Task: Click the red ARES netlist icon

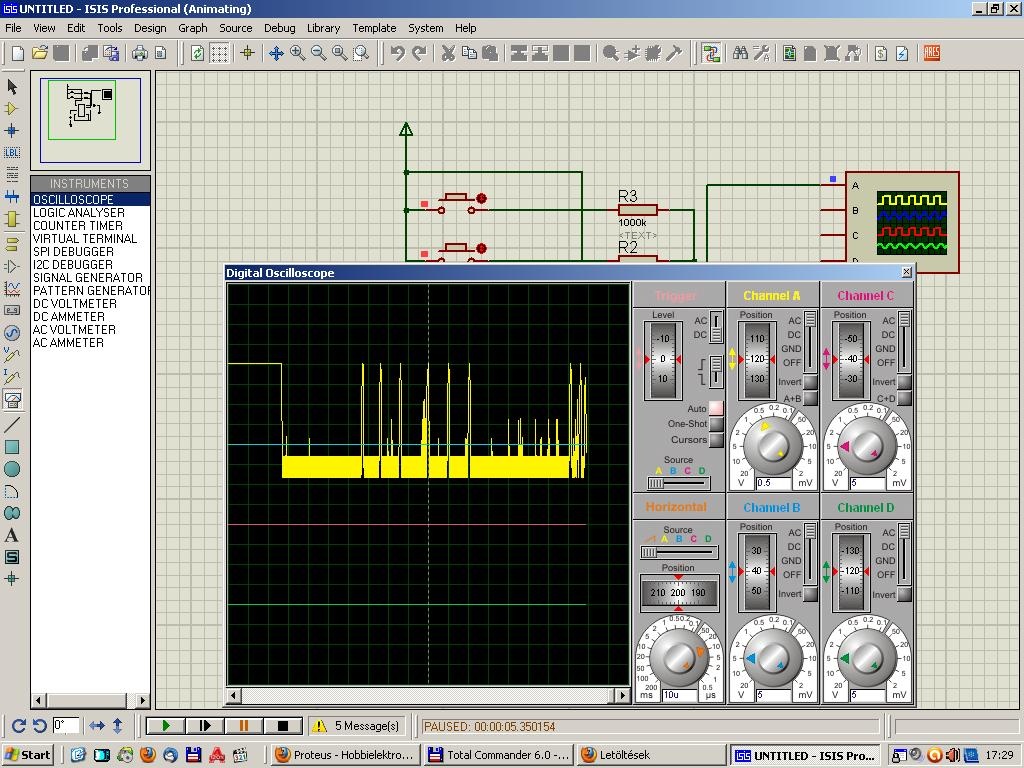Action: tap(932, 53)
